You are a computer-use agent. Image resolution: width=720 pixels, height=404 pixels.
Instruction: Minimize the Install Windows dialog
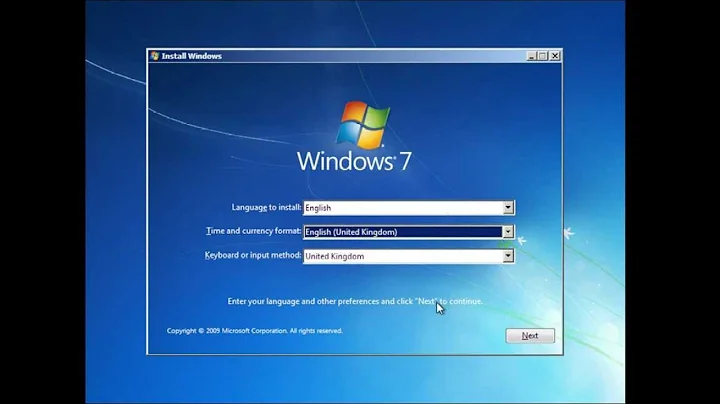coord(532,56)
